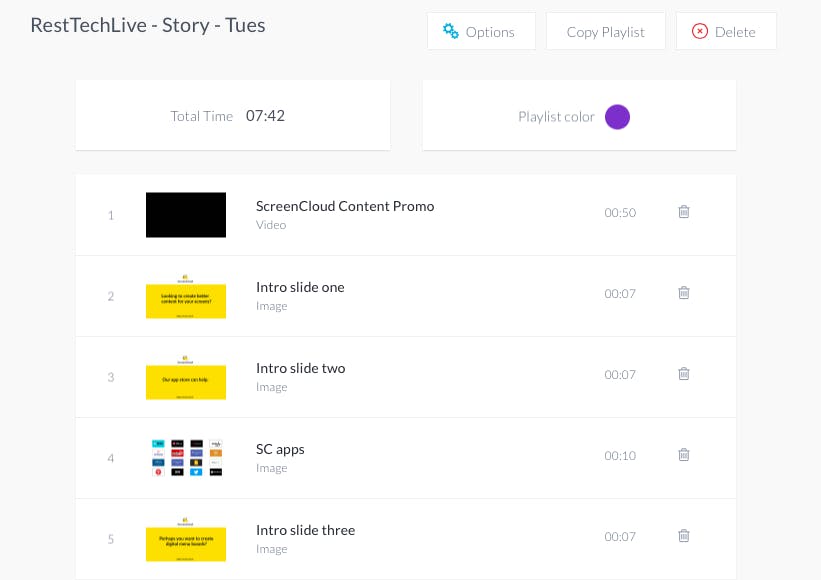This screenshot has width=821, height=580.
Task: Open the black video thumbnail
Action: [186, 215]
